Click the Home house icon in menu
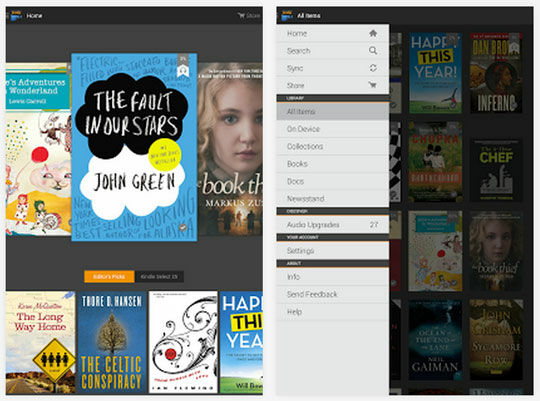540x401 pixels. (373, 33)
